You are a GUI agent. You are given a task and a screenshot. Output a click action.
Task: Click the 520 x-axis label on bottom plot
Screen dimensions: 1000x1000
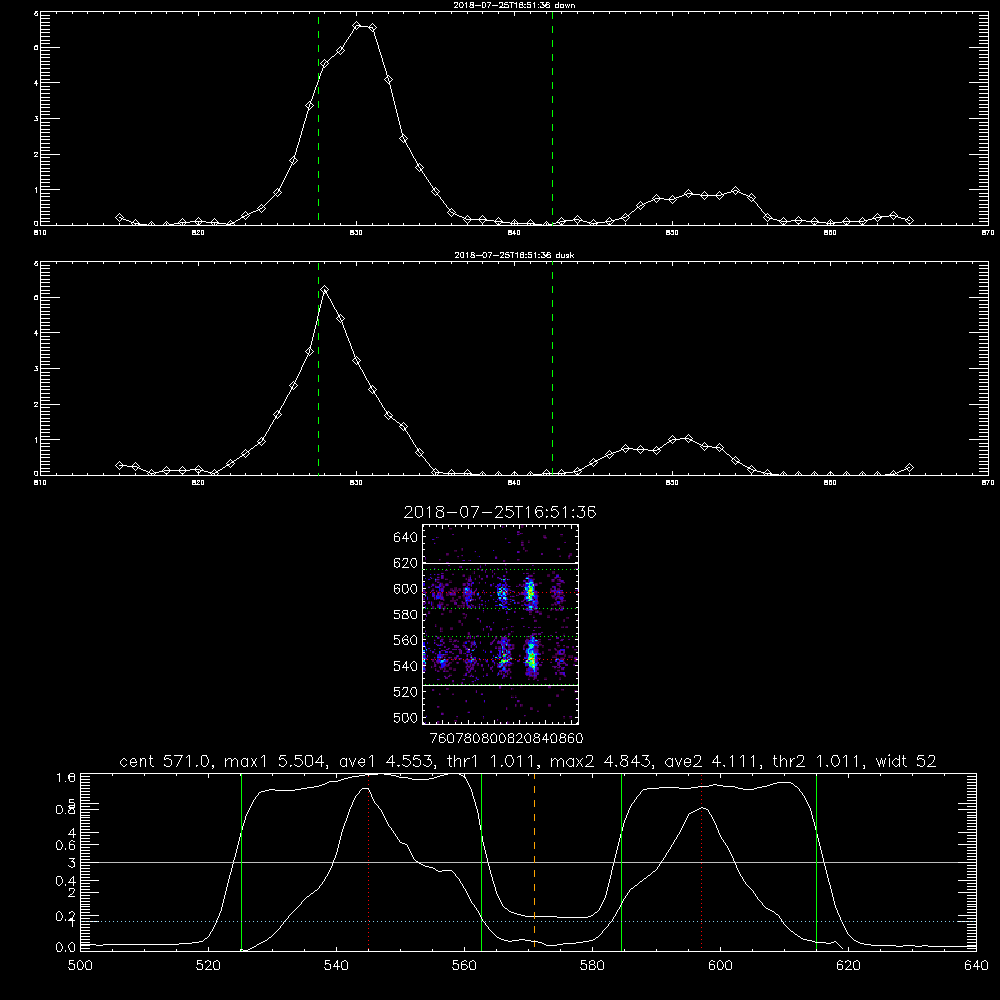point(208,966)
